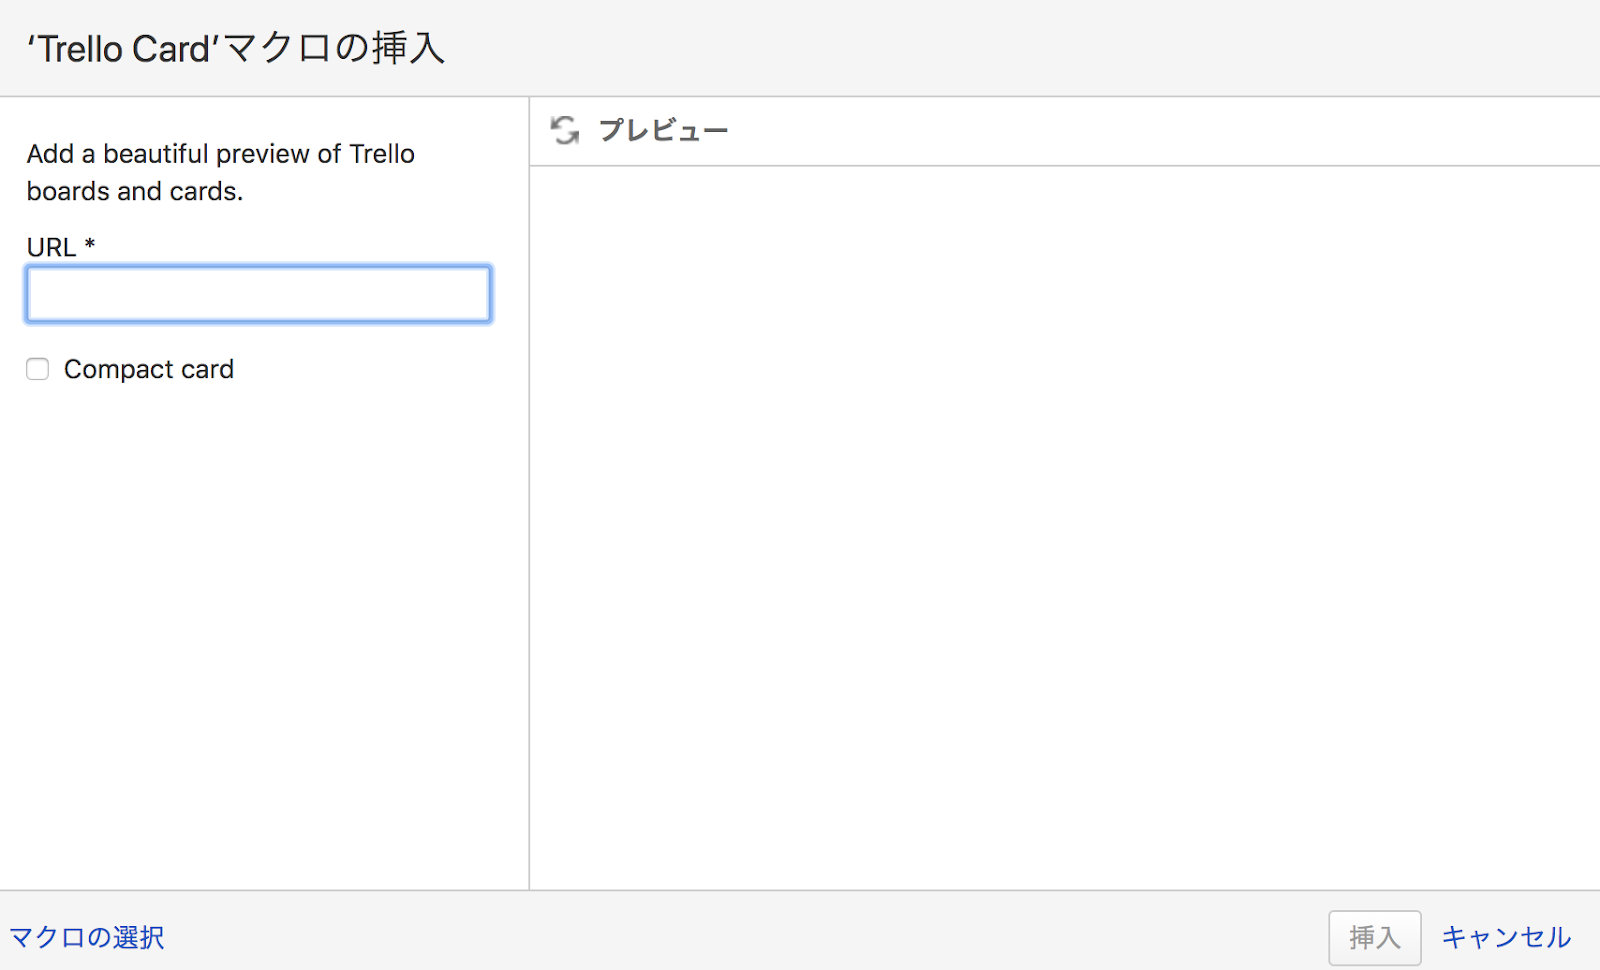The height and width of the screenshot is (970, 1600).
Task: Open the マクロの選択 macro selection link
Action: click(x=87, y=937)
